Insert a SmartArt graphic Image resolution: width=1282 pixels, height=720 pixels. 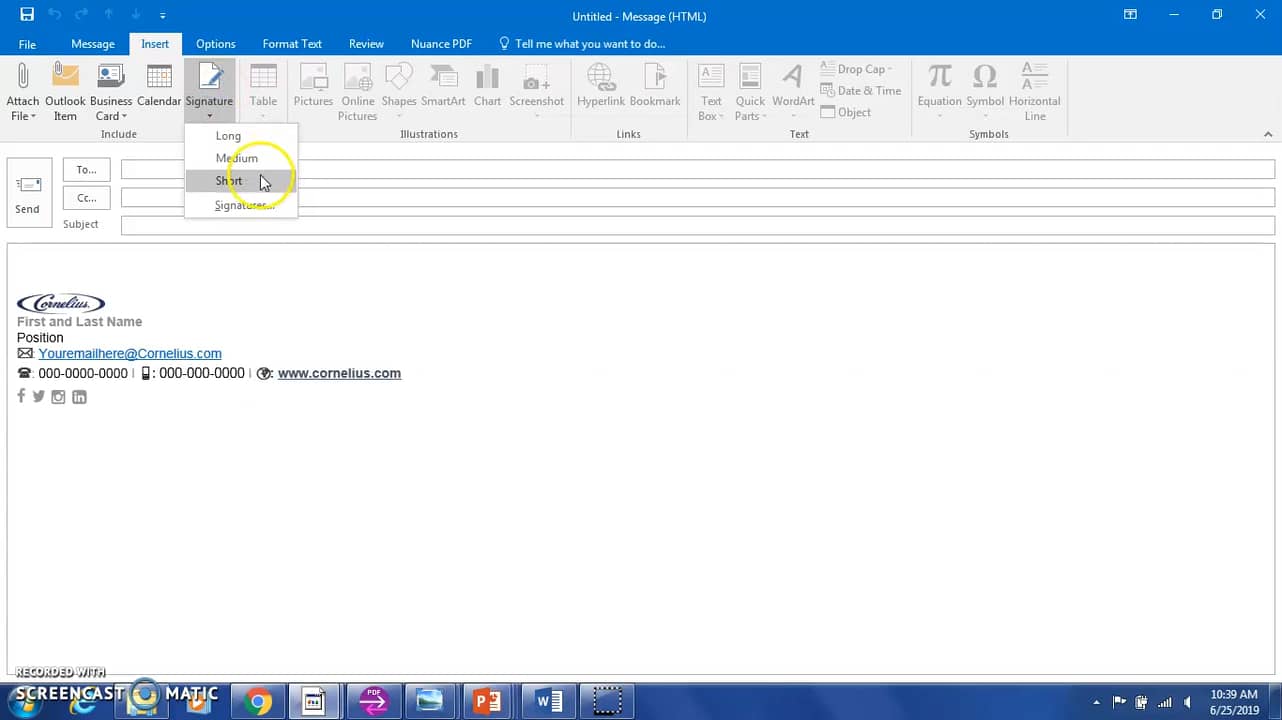[x=443, y=85]
